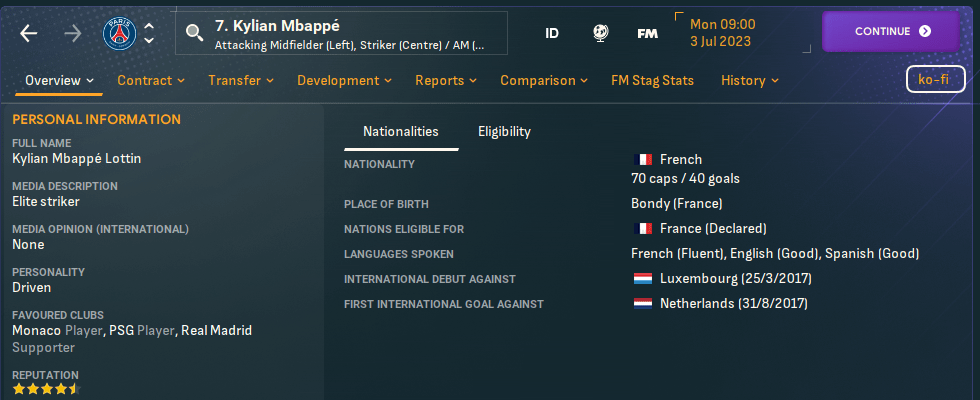This screenshot has width=980, height=400.
Task: Click the ID icon in header
Action: click(x=552, y=33)
